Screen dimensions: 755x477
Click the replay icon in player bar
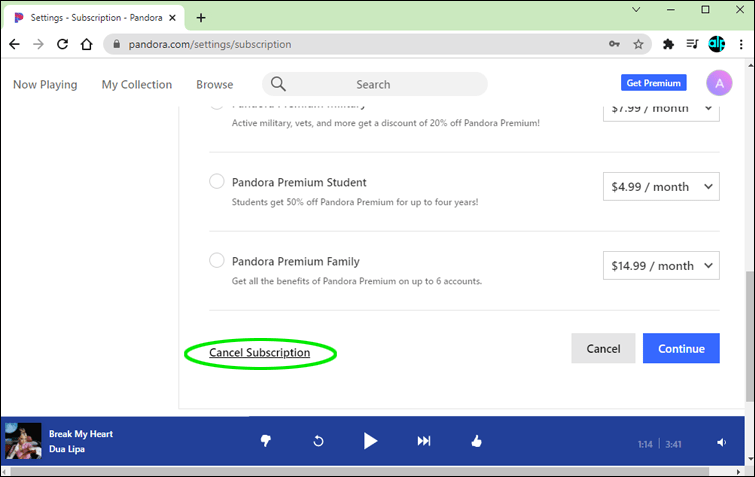click(x=318, y=441)
